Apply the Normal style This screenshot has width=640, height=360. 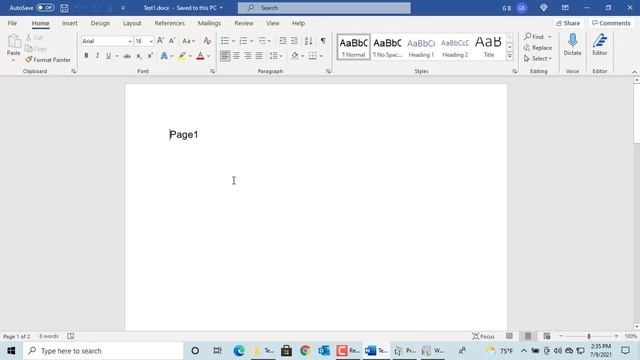click(353, 47)
